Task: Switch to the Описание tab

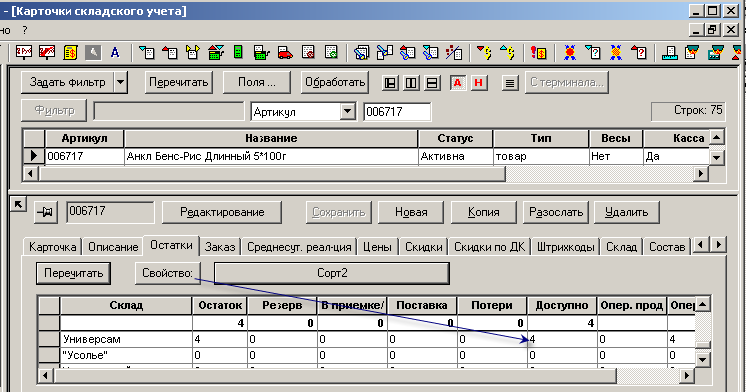Action: point(113,247)
